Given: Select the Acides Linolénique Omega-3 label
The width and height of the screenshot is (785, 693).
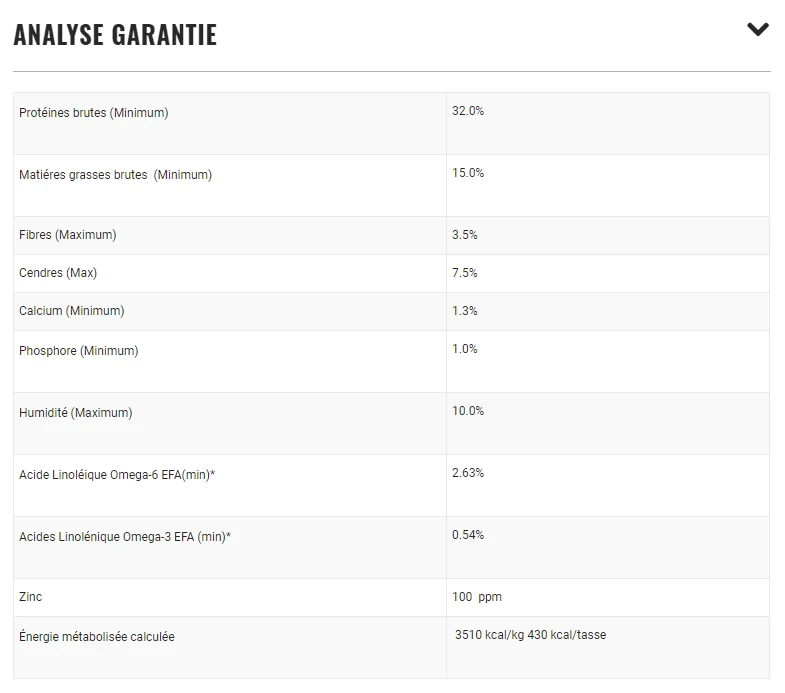Looking at the screenshot, I should point(125,537).
